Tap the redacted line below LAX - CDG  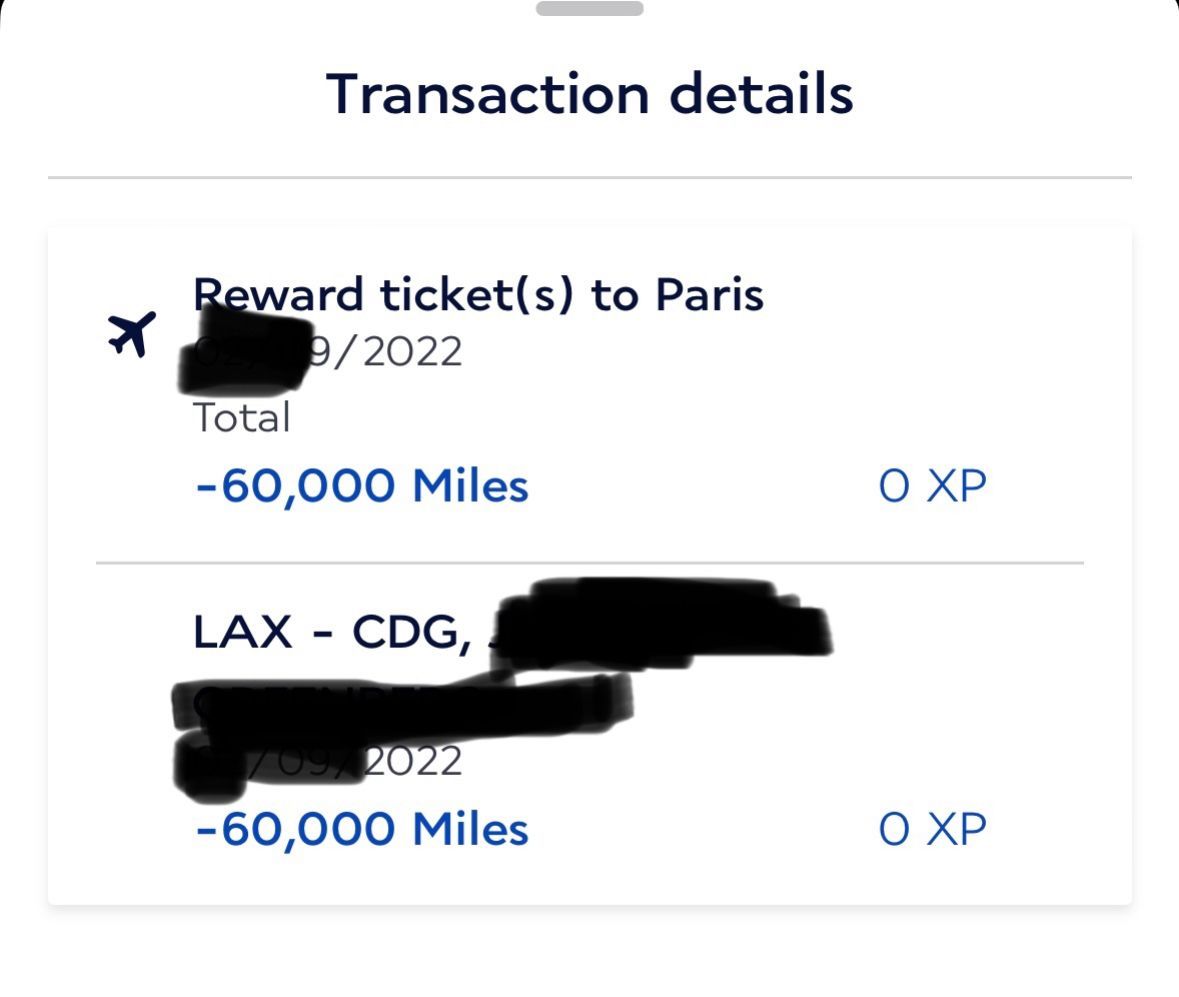[x=400, y=700]
